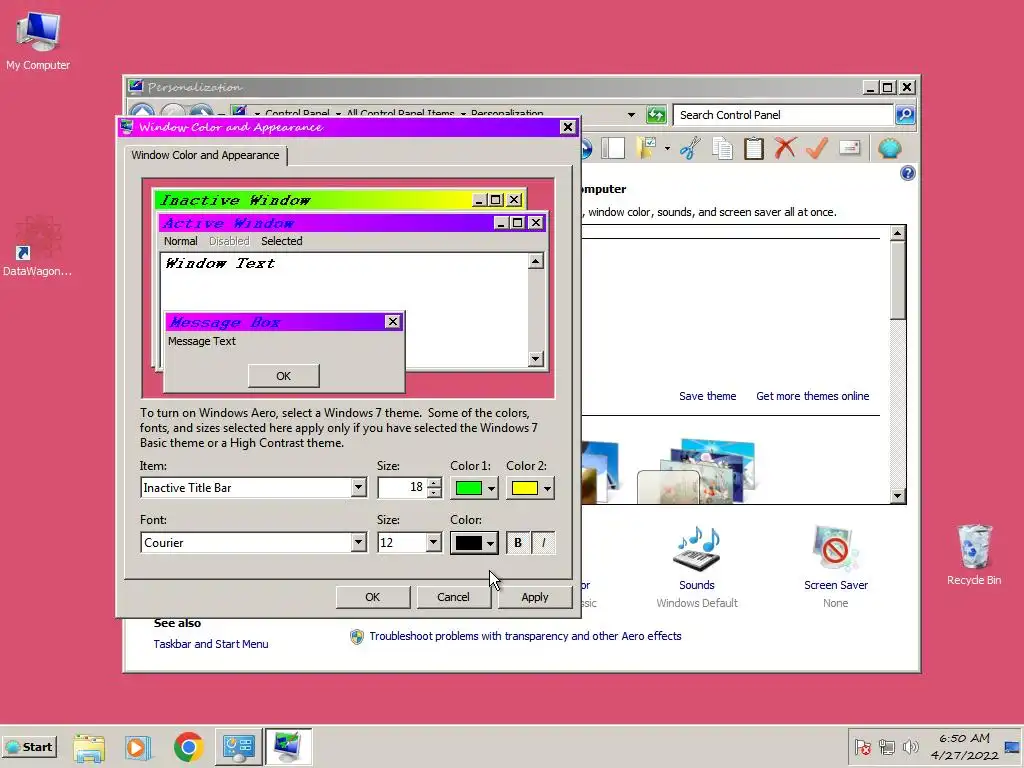Click the Search Control Panel field

tap(783, 115)
